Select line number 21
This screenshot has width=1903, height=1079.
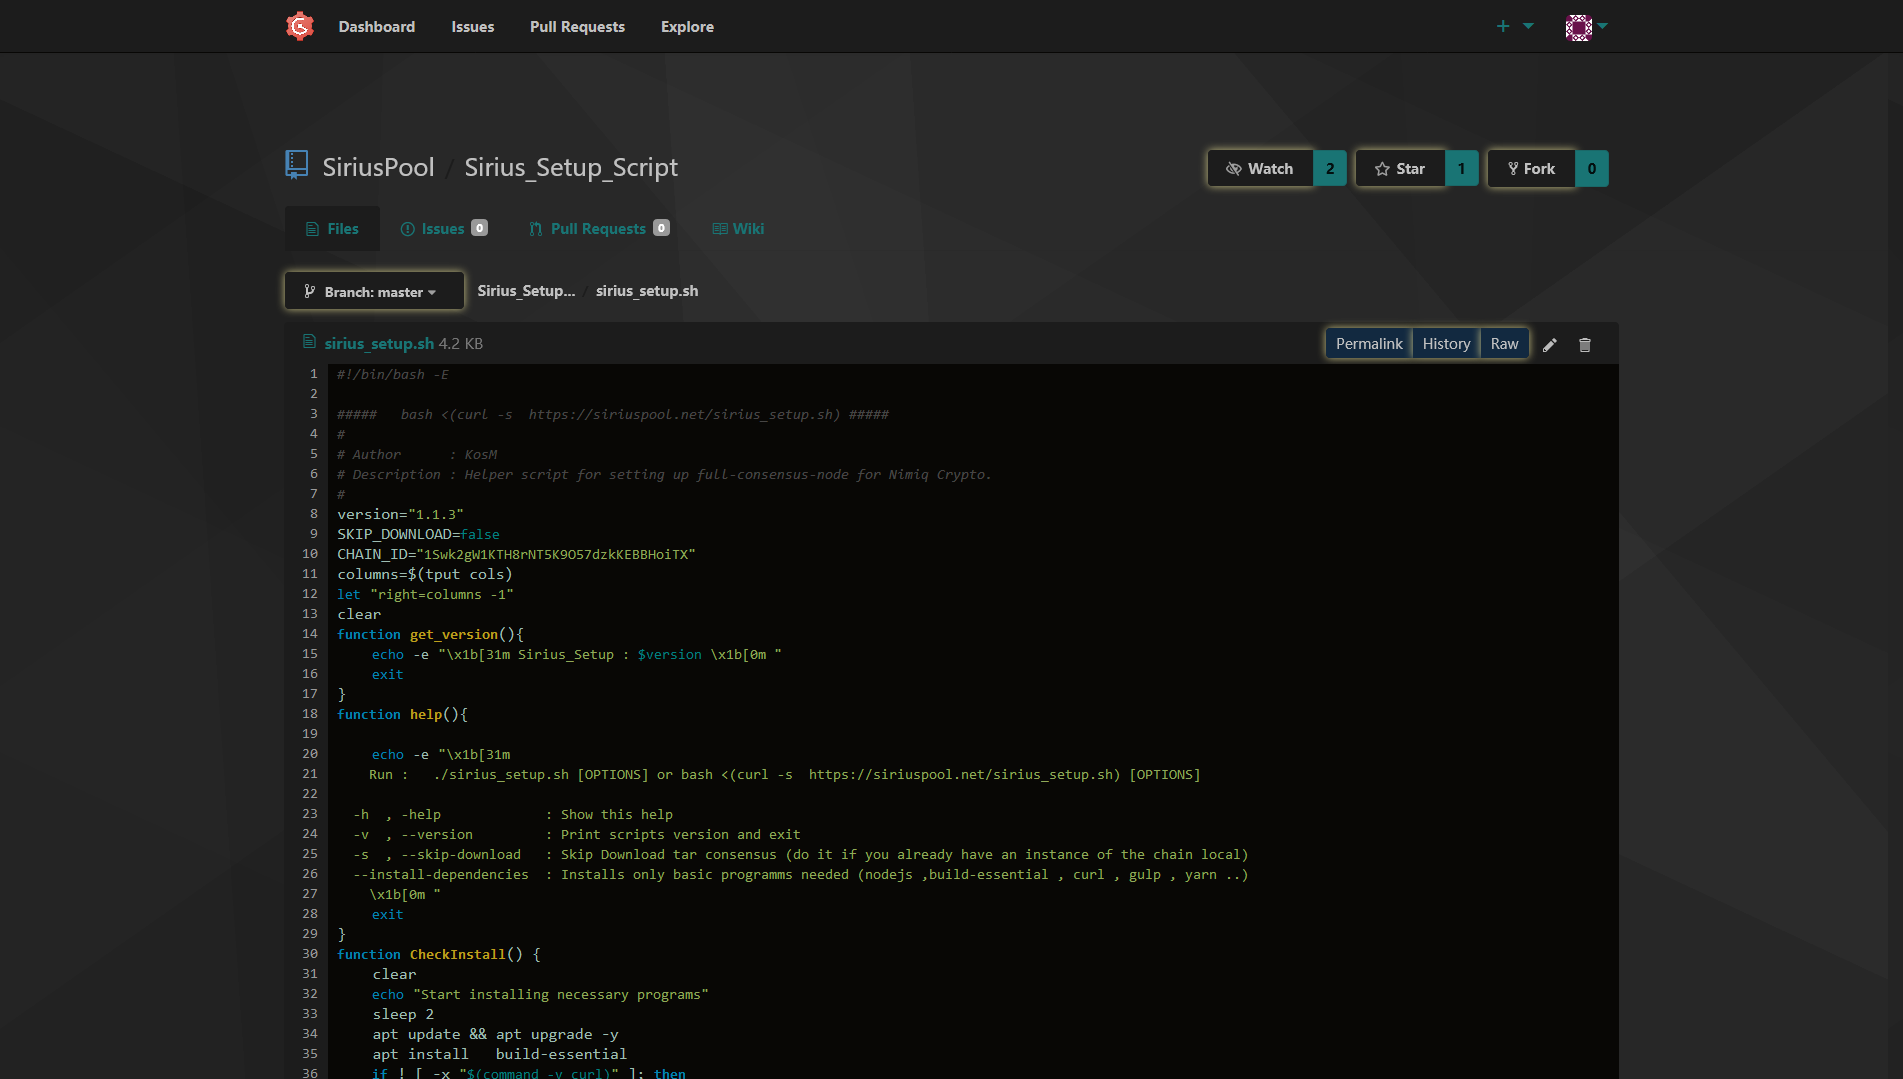click(x=310, y=774)
